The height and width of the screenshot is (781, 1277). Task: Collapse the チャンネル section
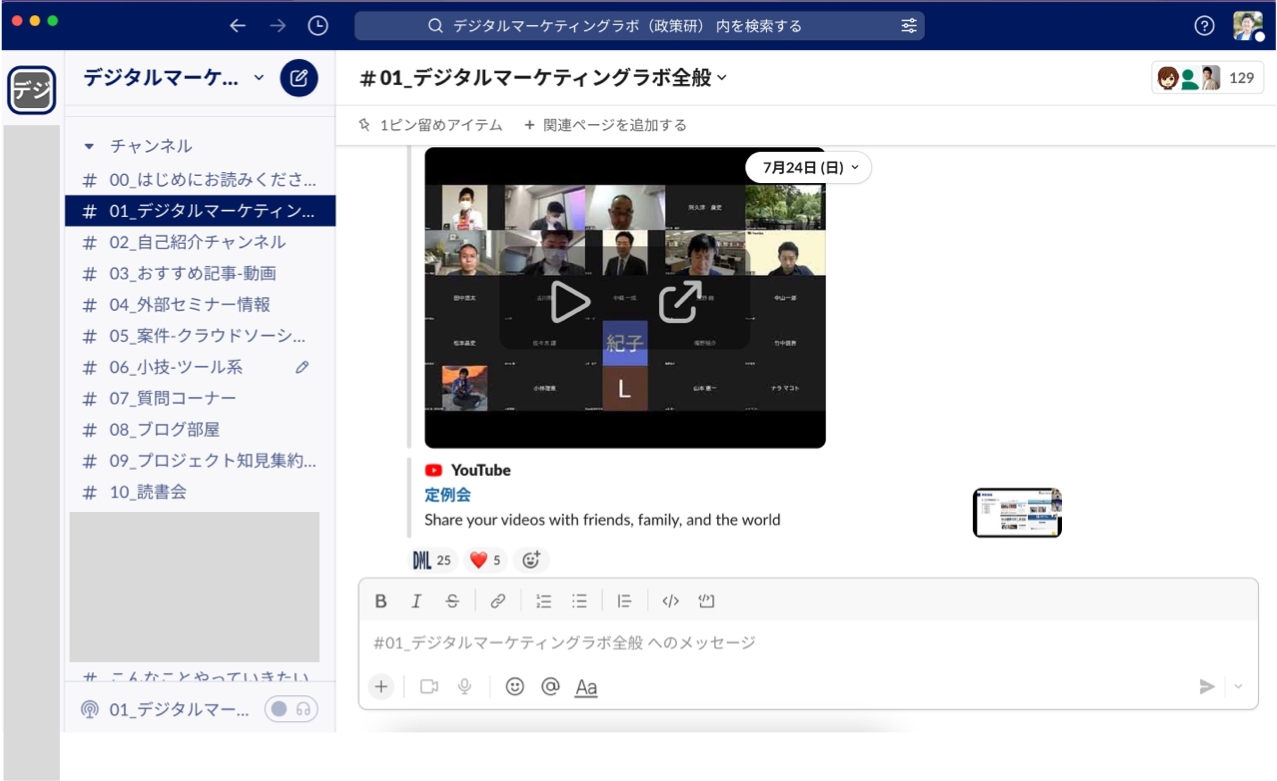point(89,146)
